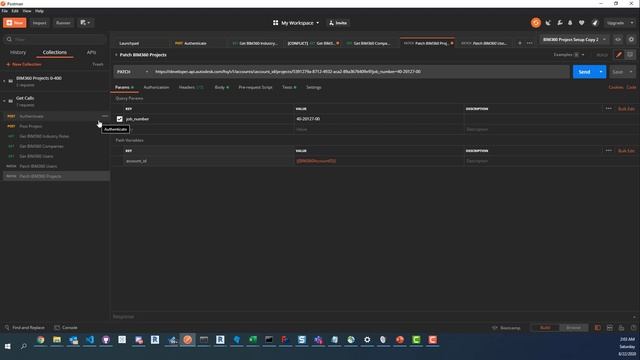Image resolution: width=640 pixels, height=360 pixels.
Task: Open the Console in status bar
Action: point(66,327)
